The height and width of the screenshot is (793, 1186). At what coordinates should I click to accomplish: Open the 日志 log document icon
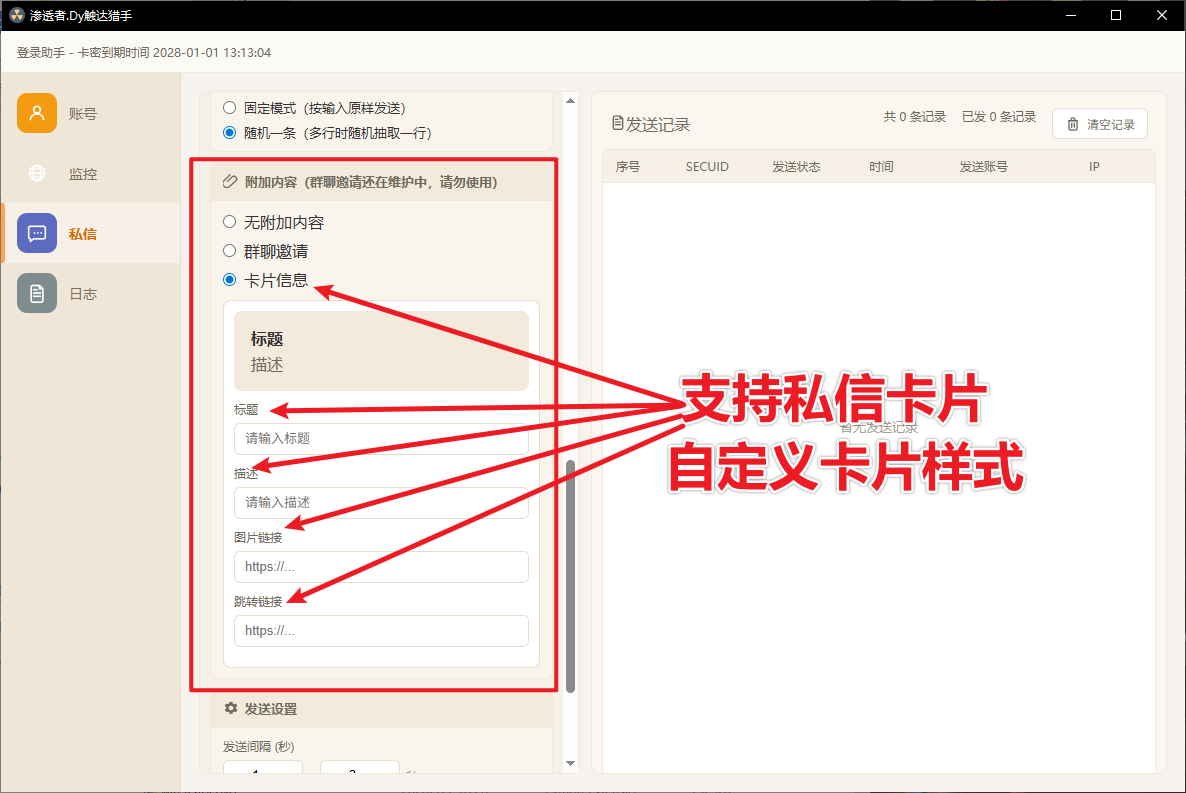pyautogui.click(x=37, y=293)
